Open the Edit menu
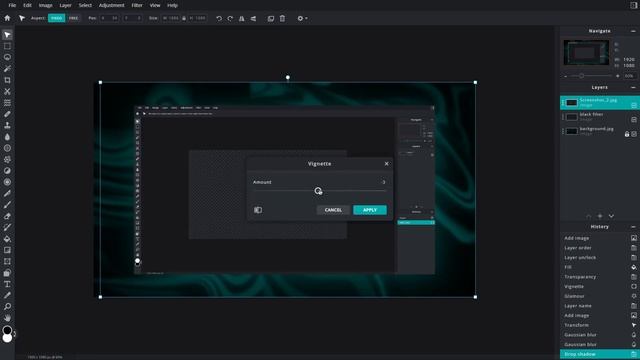 click(x=27, y=5)
